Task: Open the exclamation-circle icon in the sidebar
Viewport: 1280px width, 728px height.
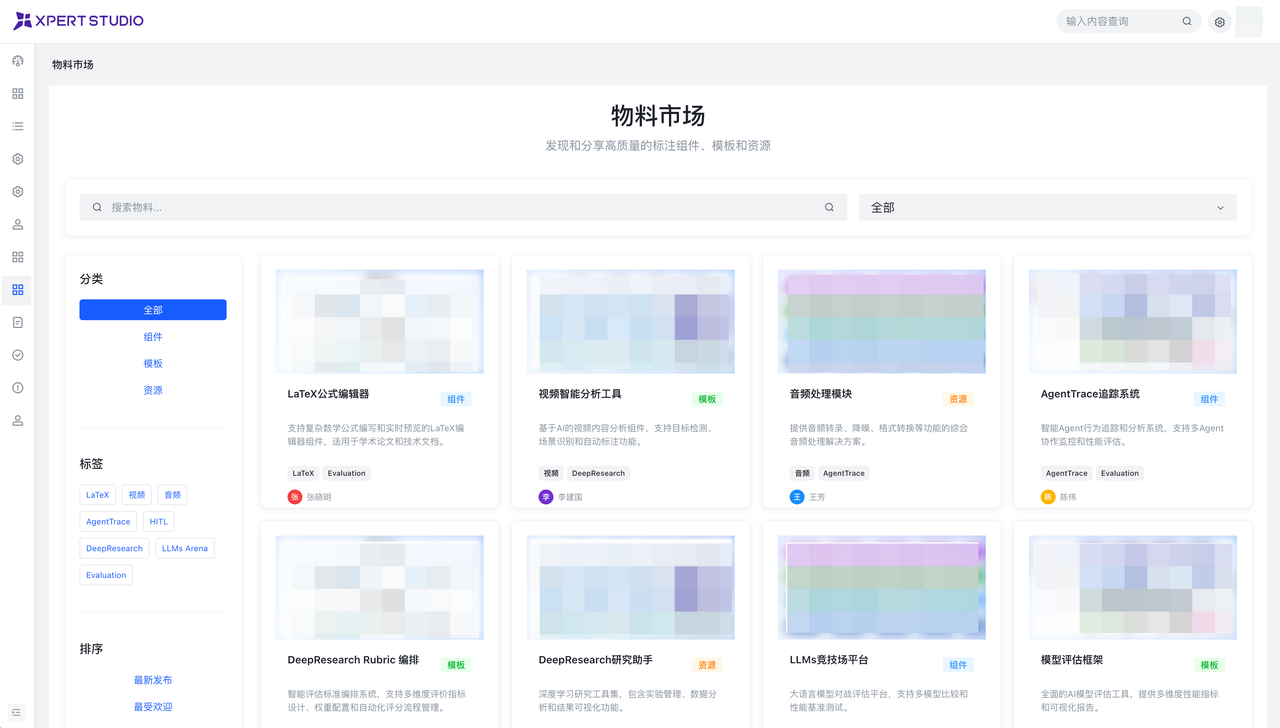Action: pos(17,388)
